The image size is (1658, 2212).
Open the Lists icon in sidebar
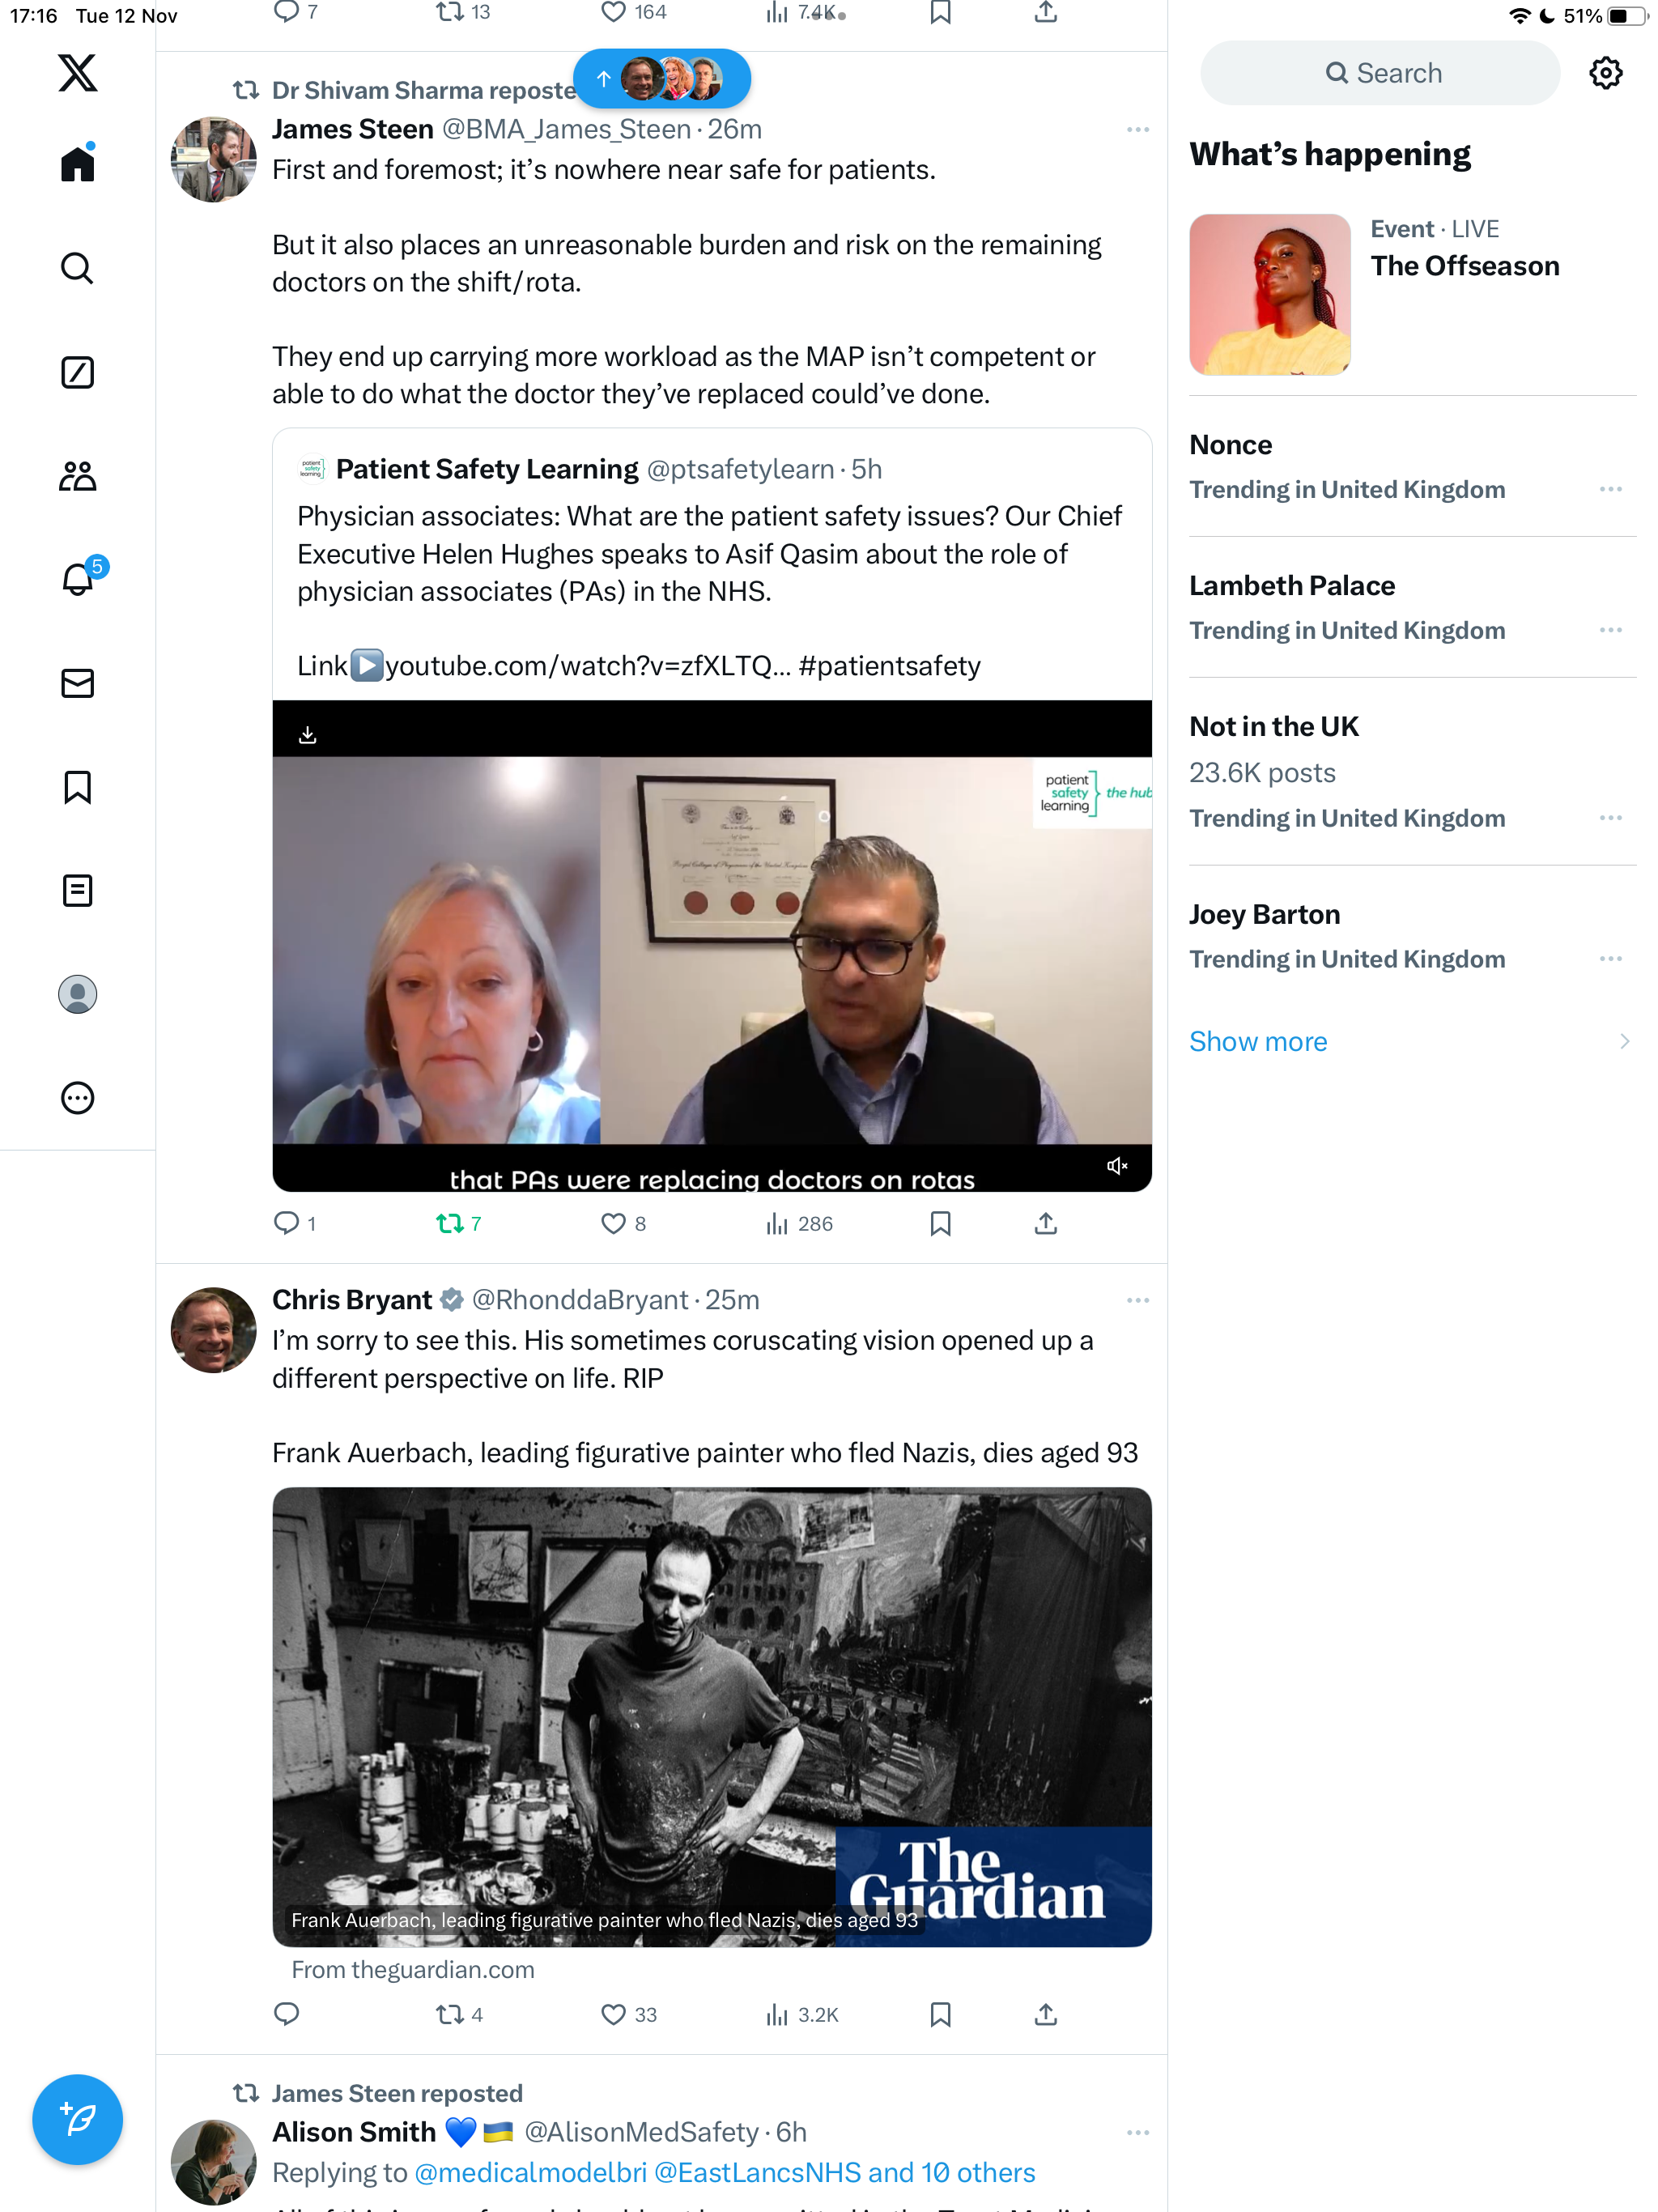pos(77,890)
